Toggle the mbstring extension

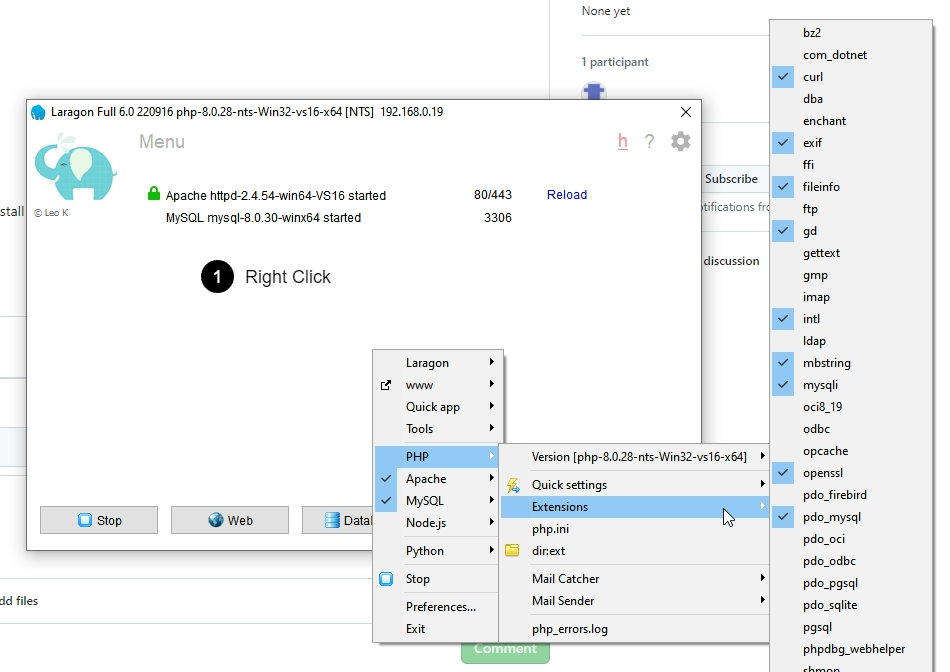click(x=851, y=363)
